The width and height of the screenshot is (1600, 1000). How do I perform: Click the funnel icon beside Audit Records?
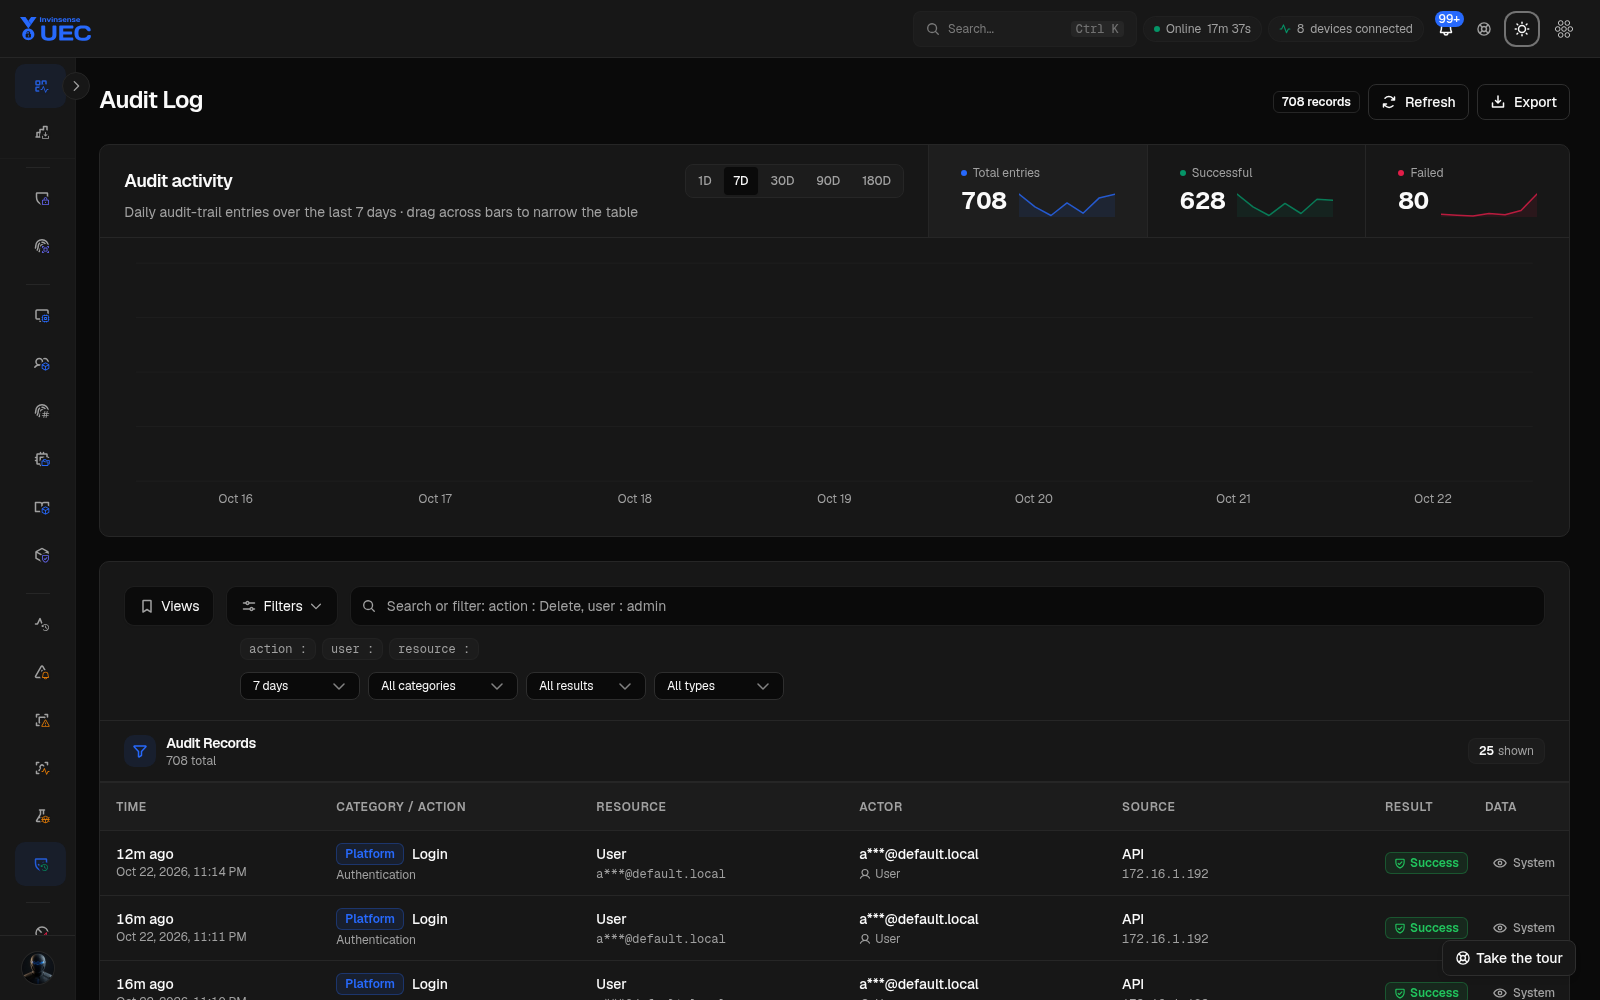click(x=140, y=751)
